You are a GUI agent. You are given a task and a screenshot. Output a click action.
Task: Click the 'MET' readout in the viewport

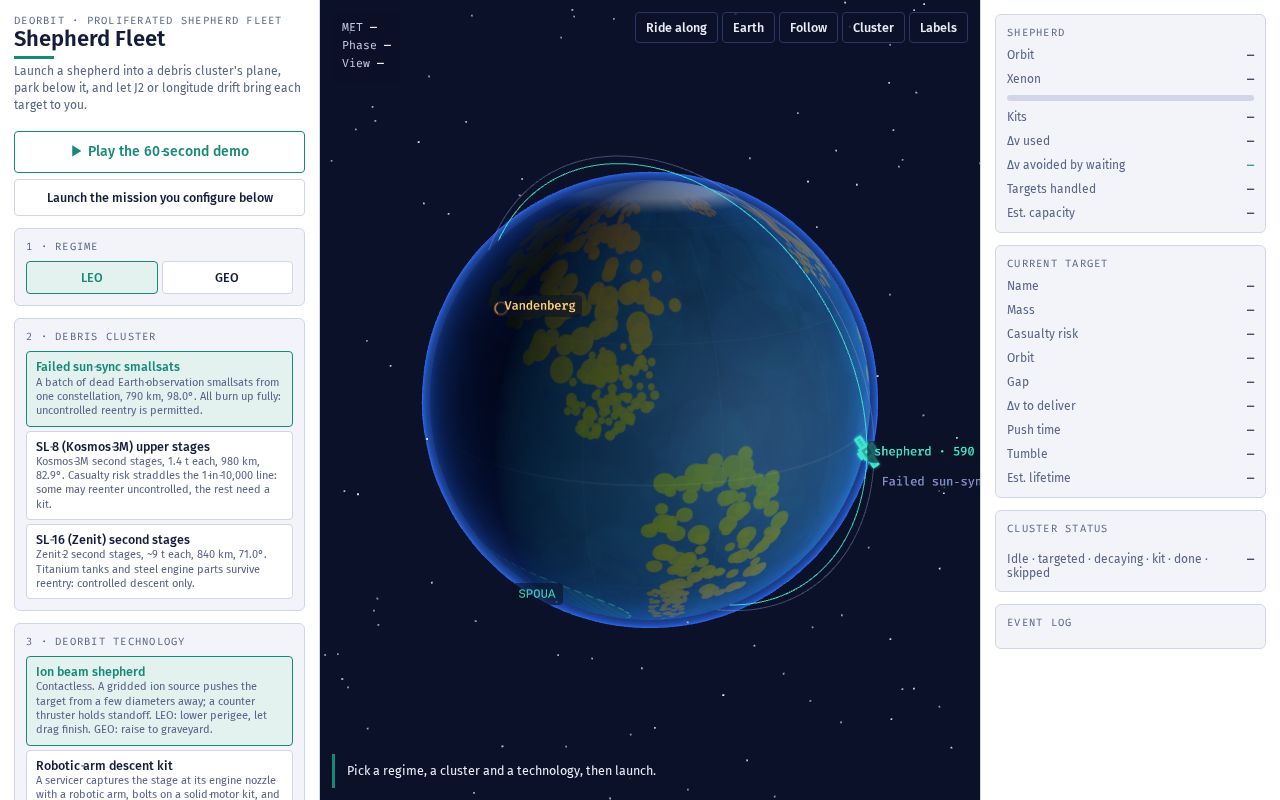coord(360,28)
